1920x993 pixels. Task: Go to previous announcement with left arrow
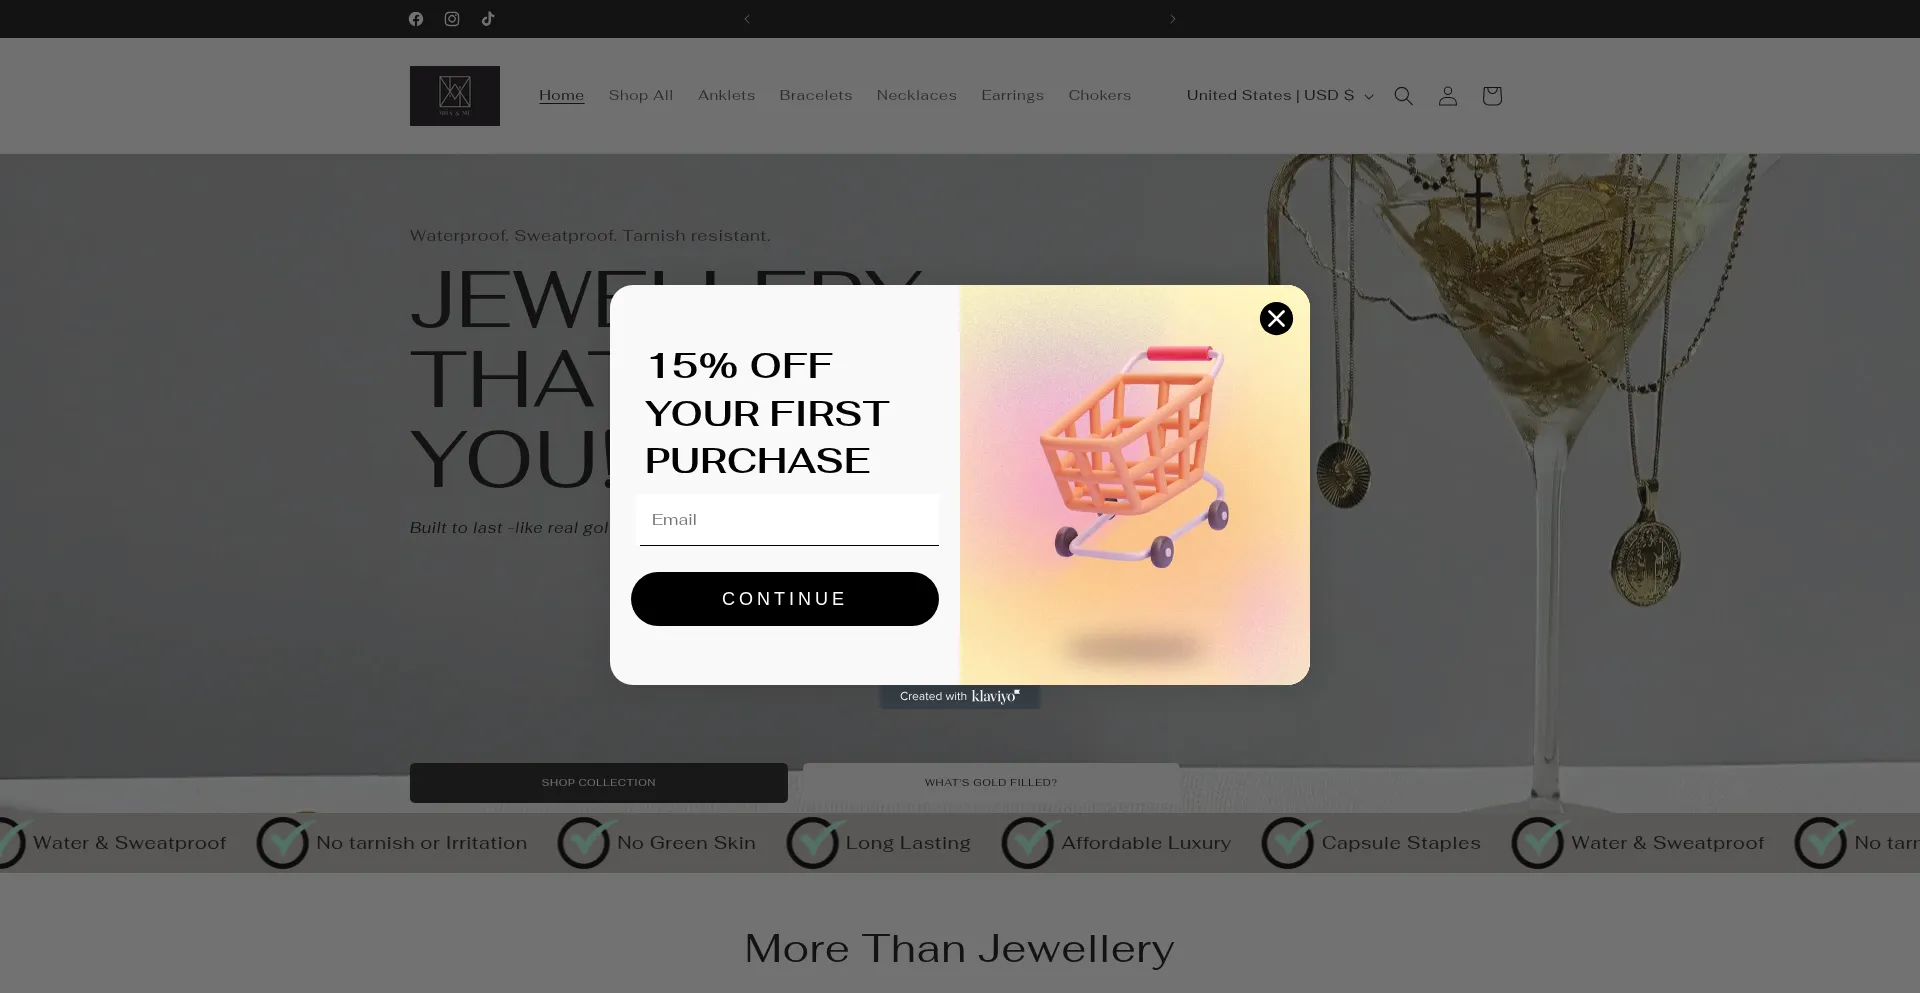(x=747, y=19)
